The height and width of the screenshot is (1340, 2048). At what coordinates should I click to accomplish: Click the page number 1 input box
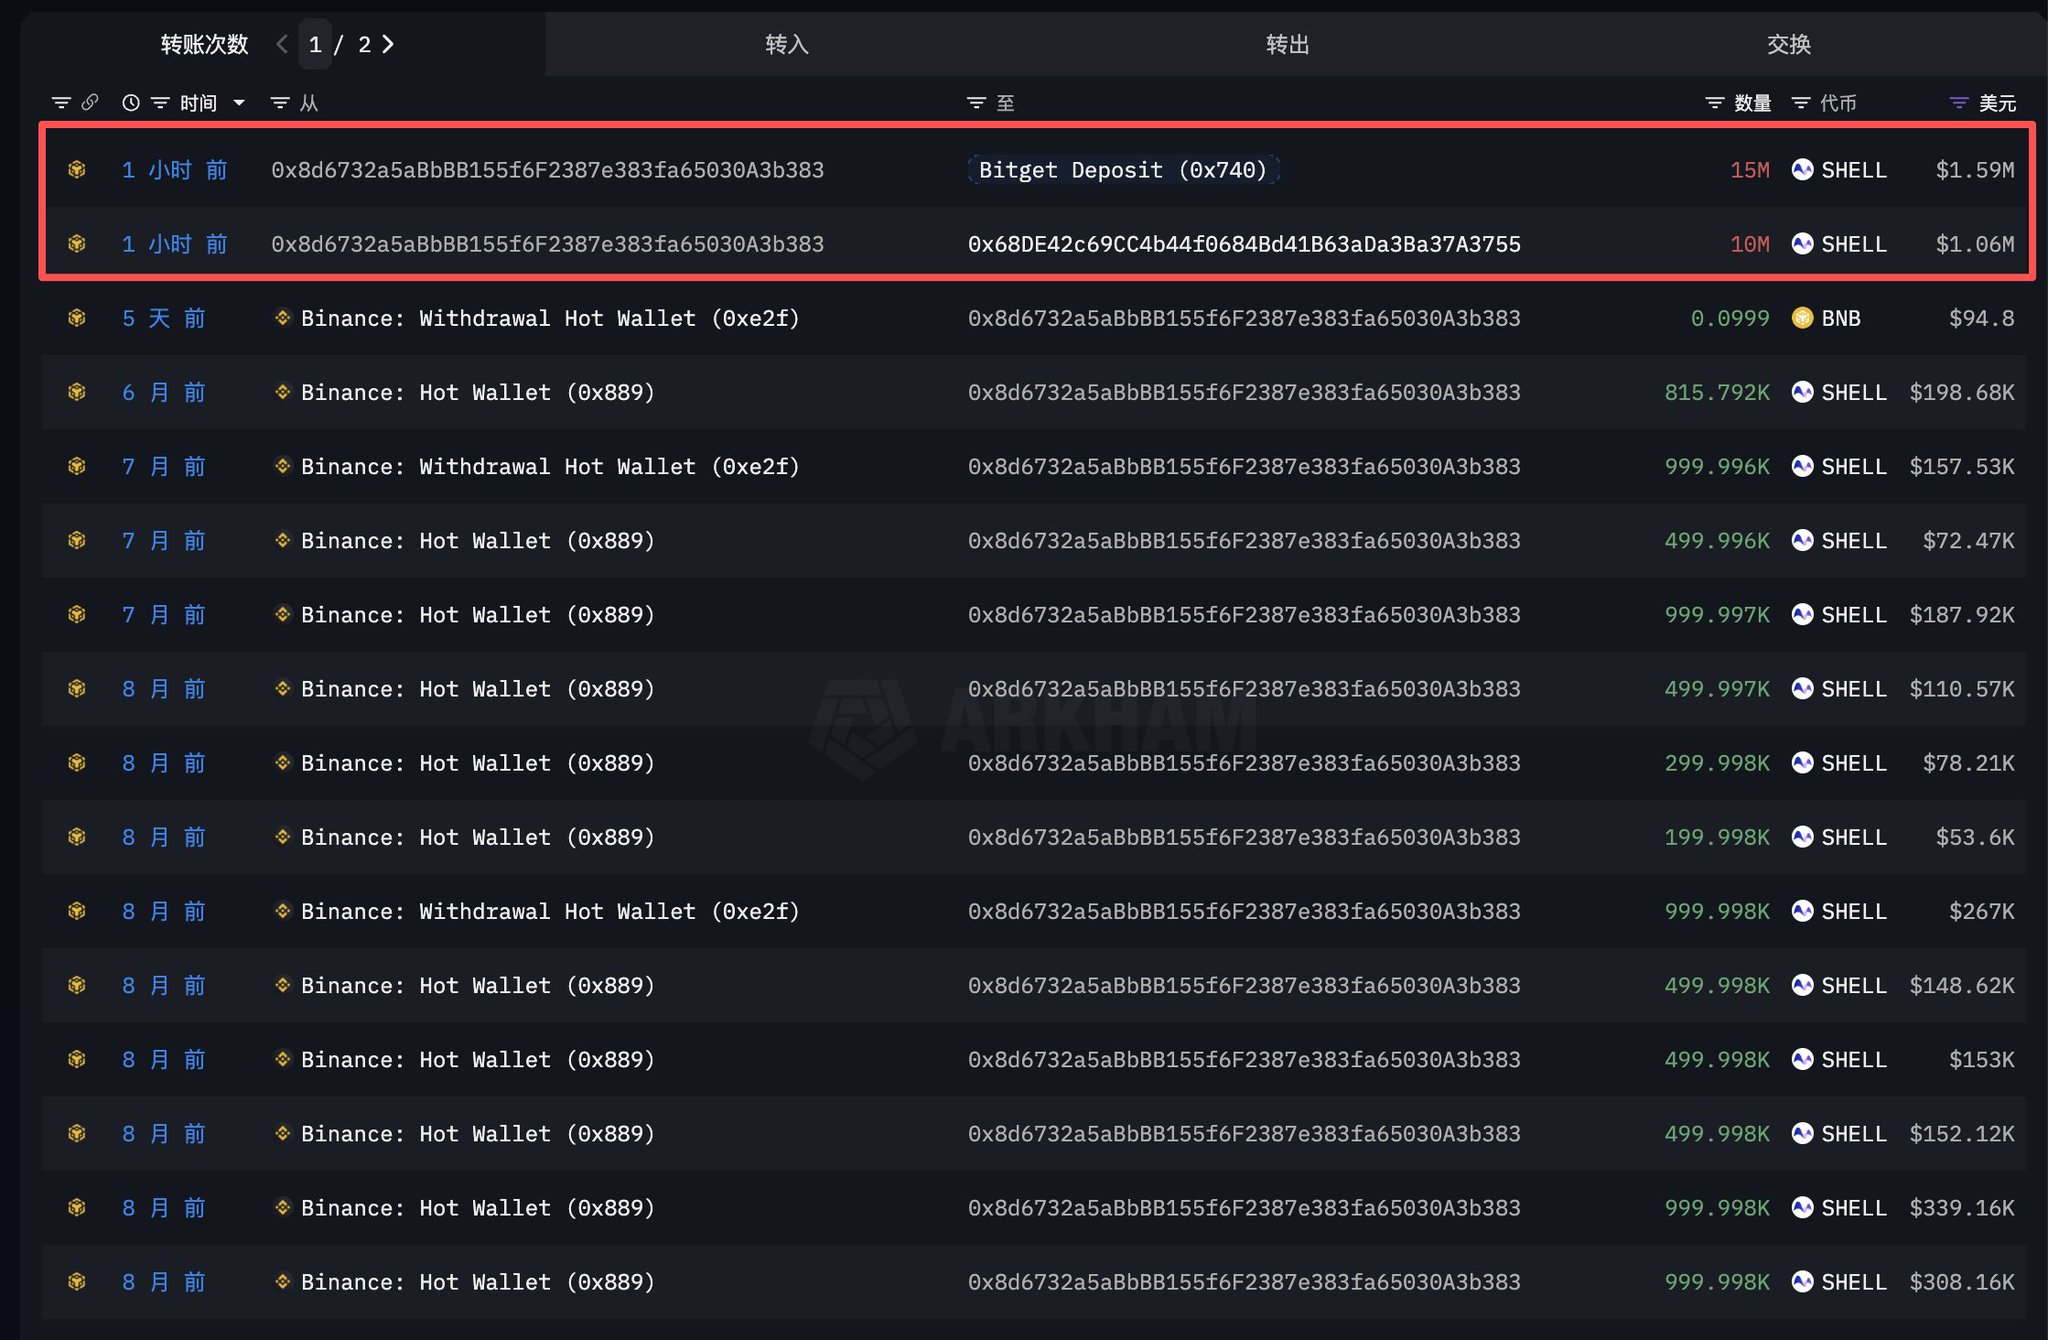click(315, 44)
